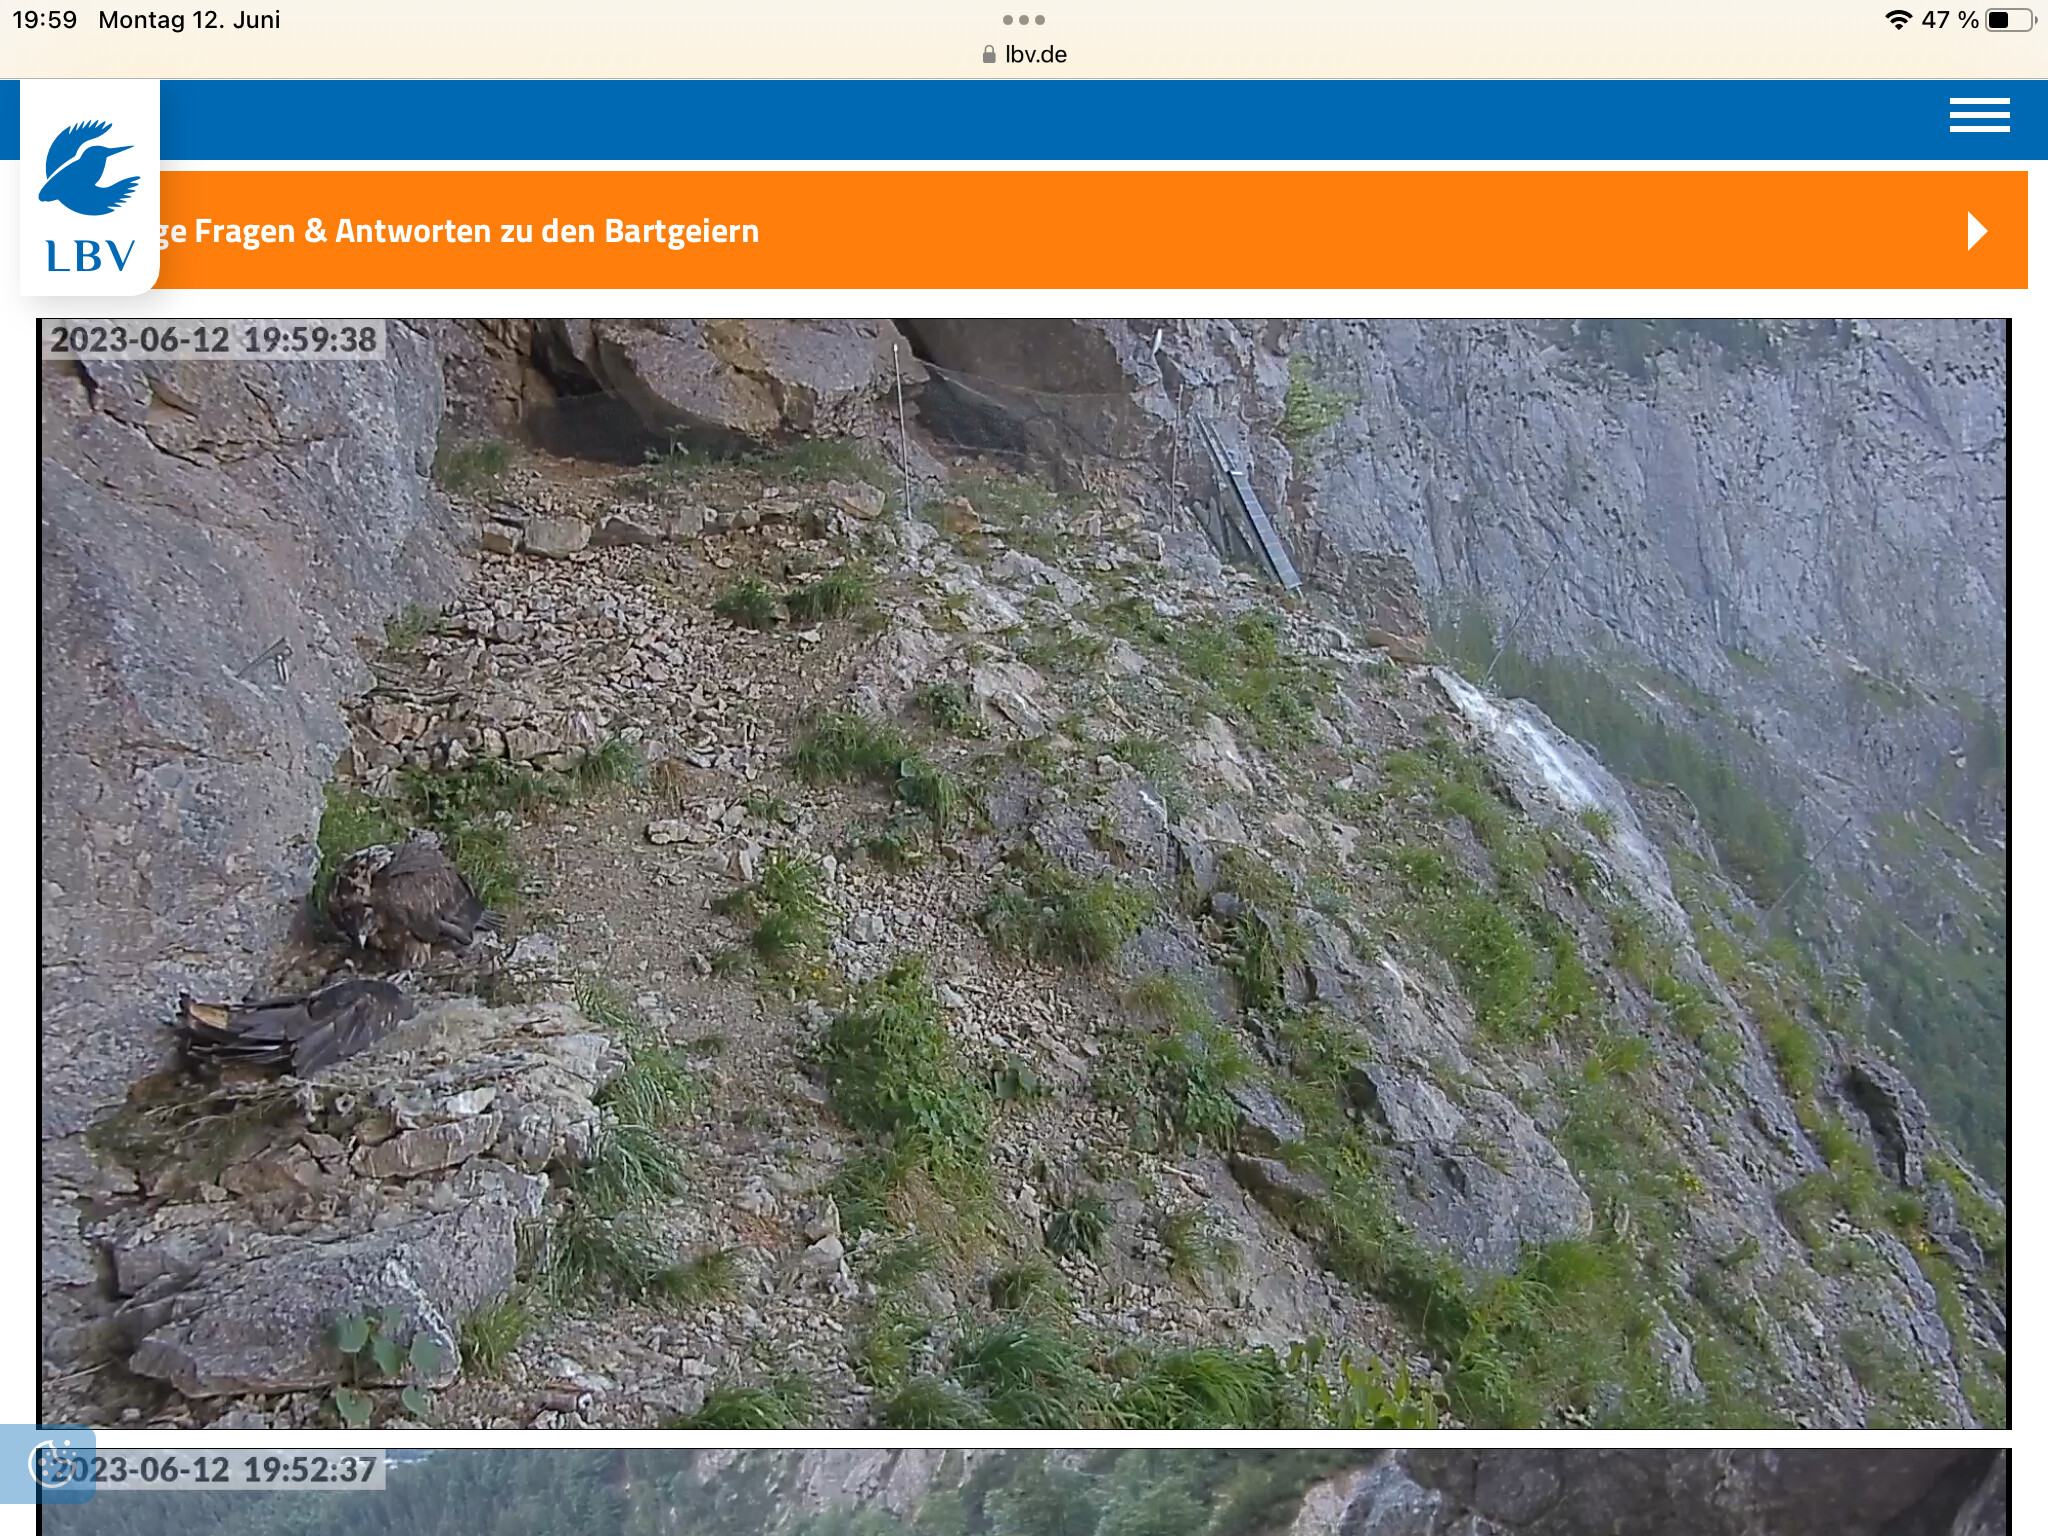2048x1536 pixels.
Task: Click the 'LBV' text under the logo
Action: pyautogui.click(x=90, y=257)
